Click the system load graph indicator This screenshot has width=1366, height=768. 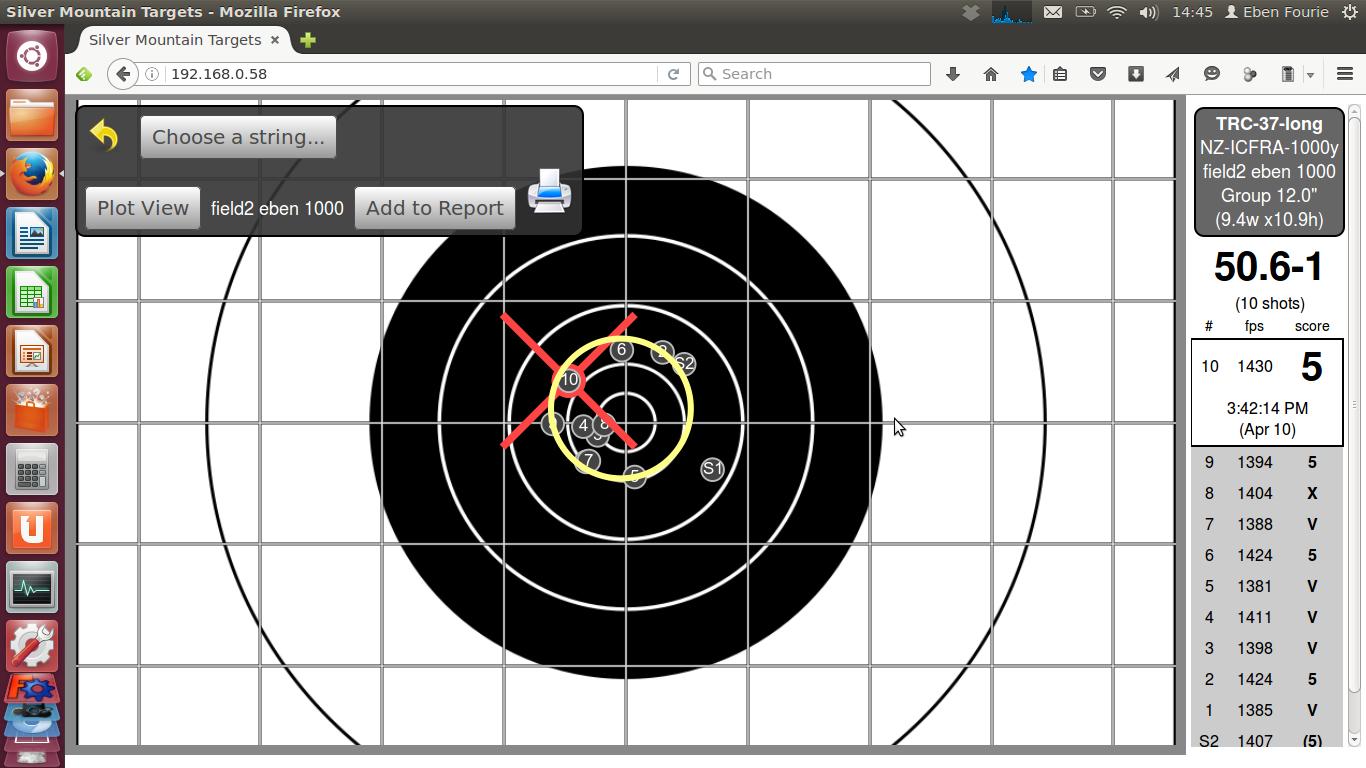1011,12
